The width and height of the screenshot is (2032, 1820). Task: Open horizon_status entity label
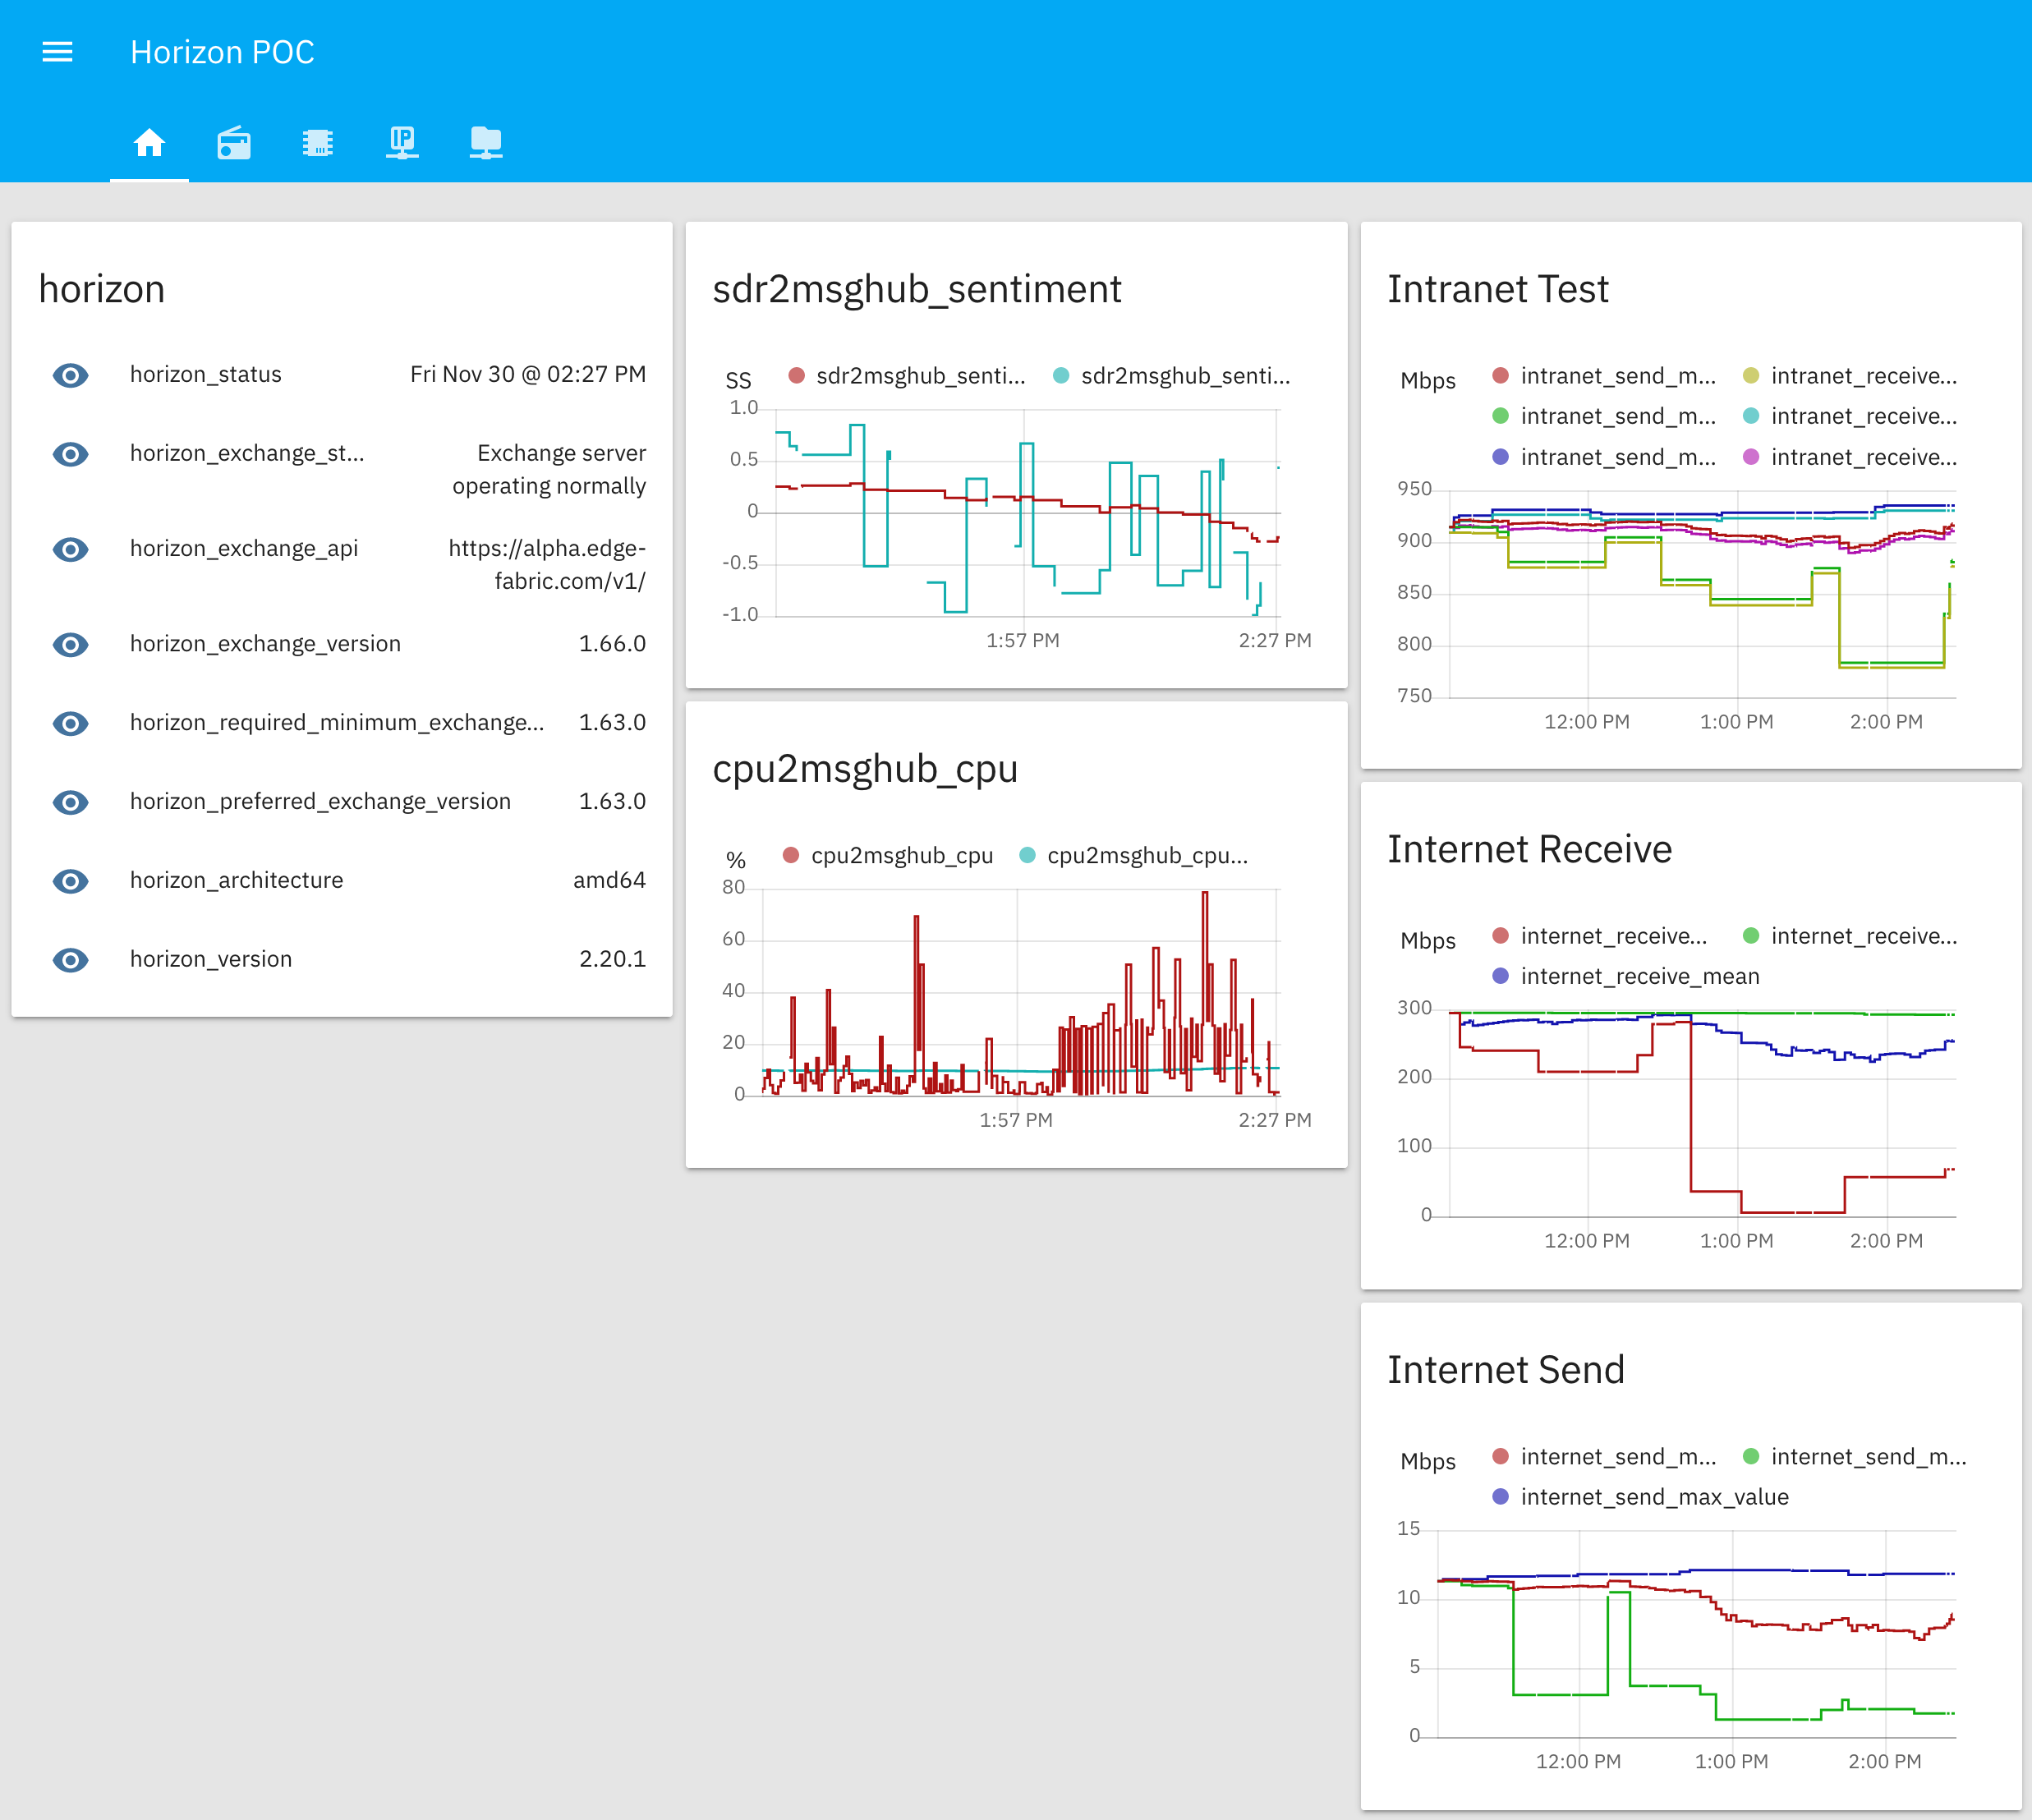click(x=206, y=374)
